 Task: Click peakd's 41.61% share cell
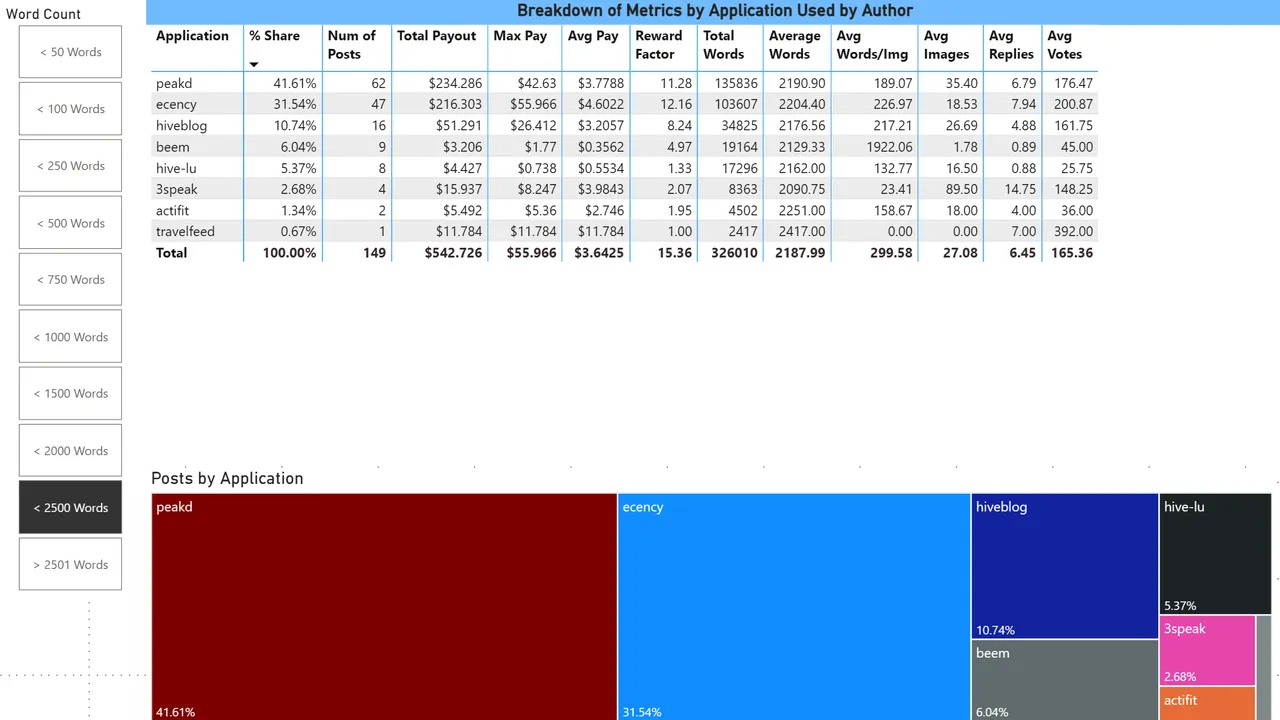pyautogui.click(x=295, y=83)
